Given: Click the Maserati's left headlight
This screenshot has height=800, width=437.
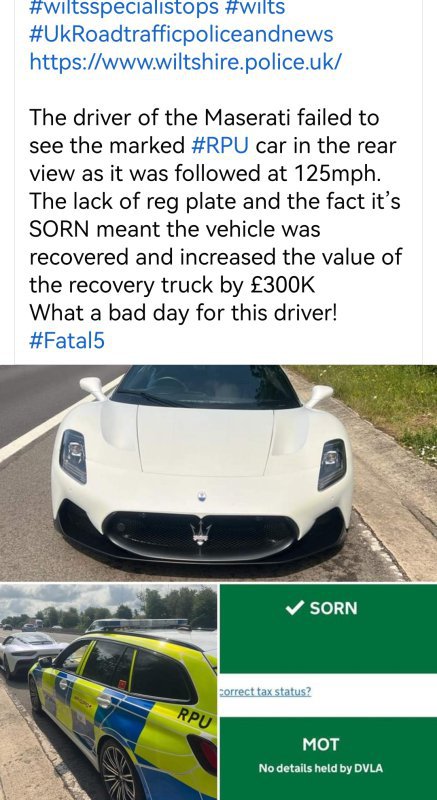Looking at the screenshot, I should (73, 456).
